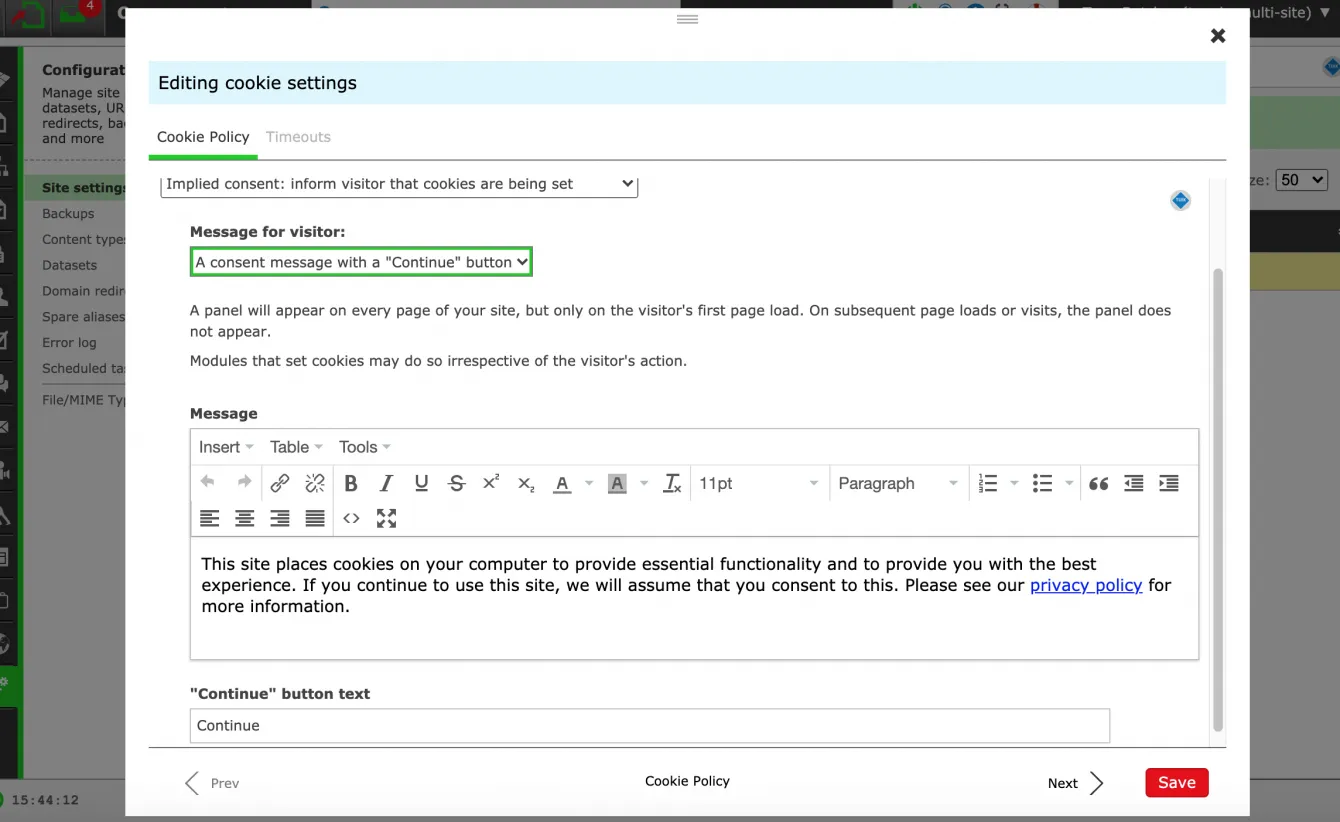The width and height of the screenshot is (1340, 822).
Task: Switch to the Timeouts tab
Action: pyautogui.click(x=298, y=137)
